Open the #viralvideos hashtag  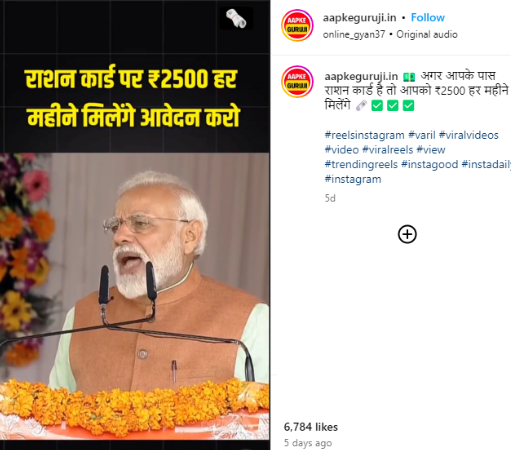(x=469, y=135)
